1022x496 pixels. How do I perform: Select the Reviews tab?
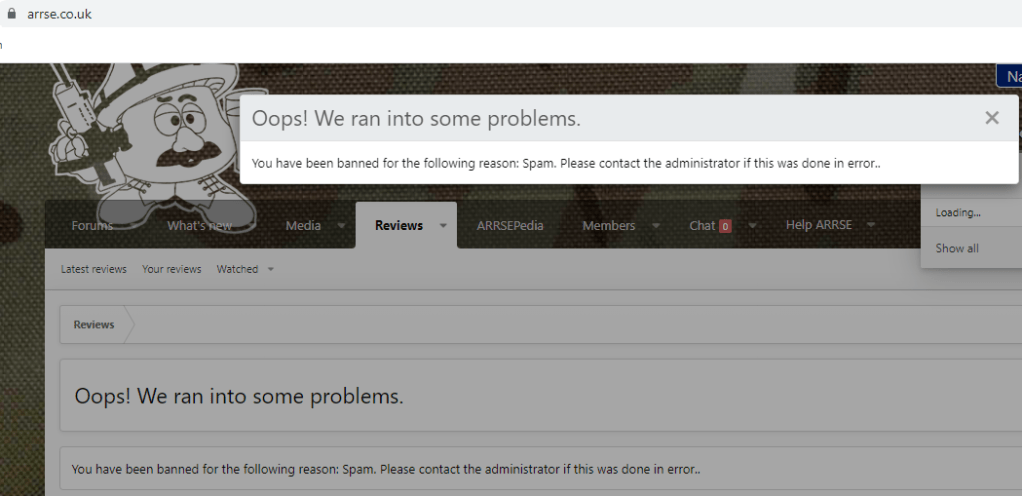click(398, 225)
